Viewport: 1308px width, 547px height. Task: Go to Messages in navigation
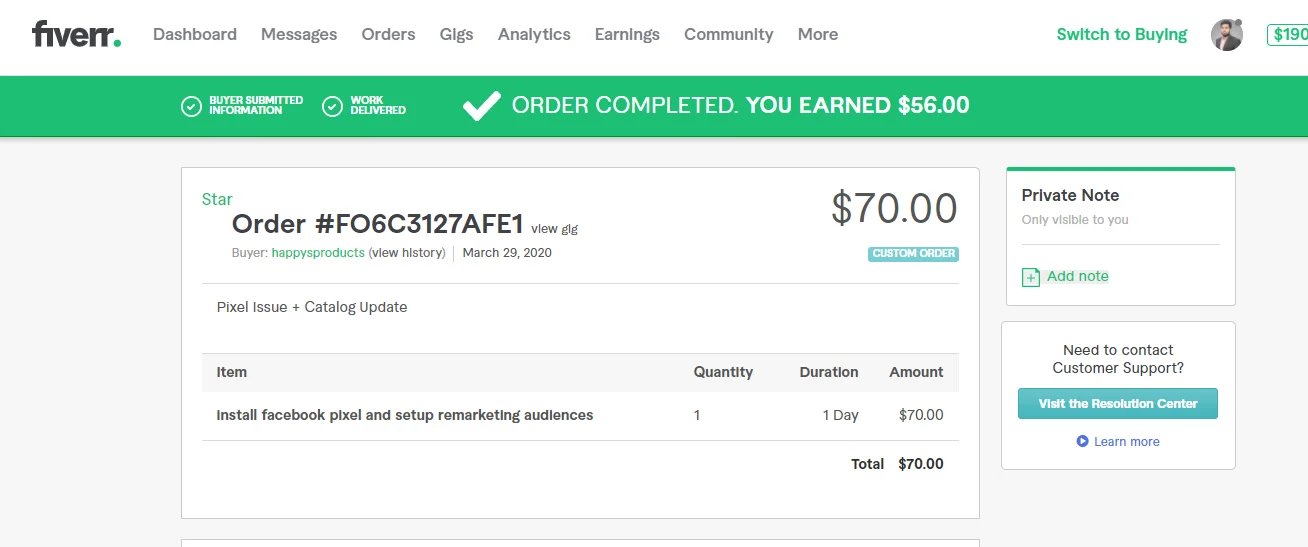pyautogui.click(x=299, y=34)
